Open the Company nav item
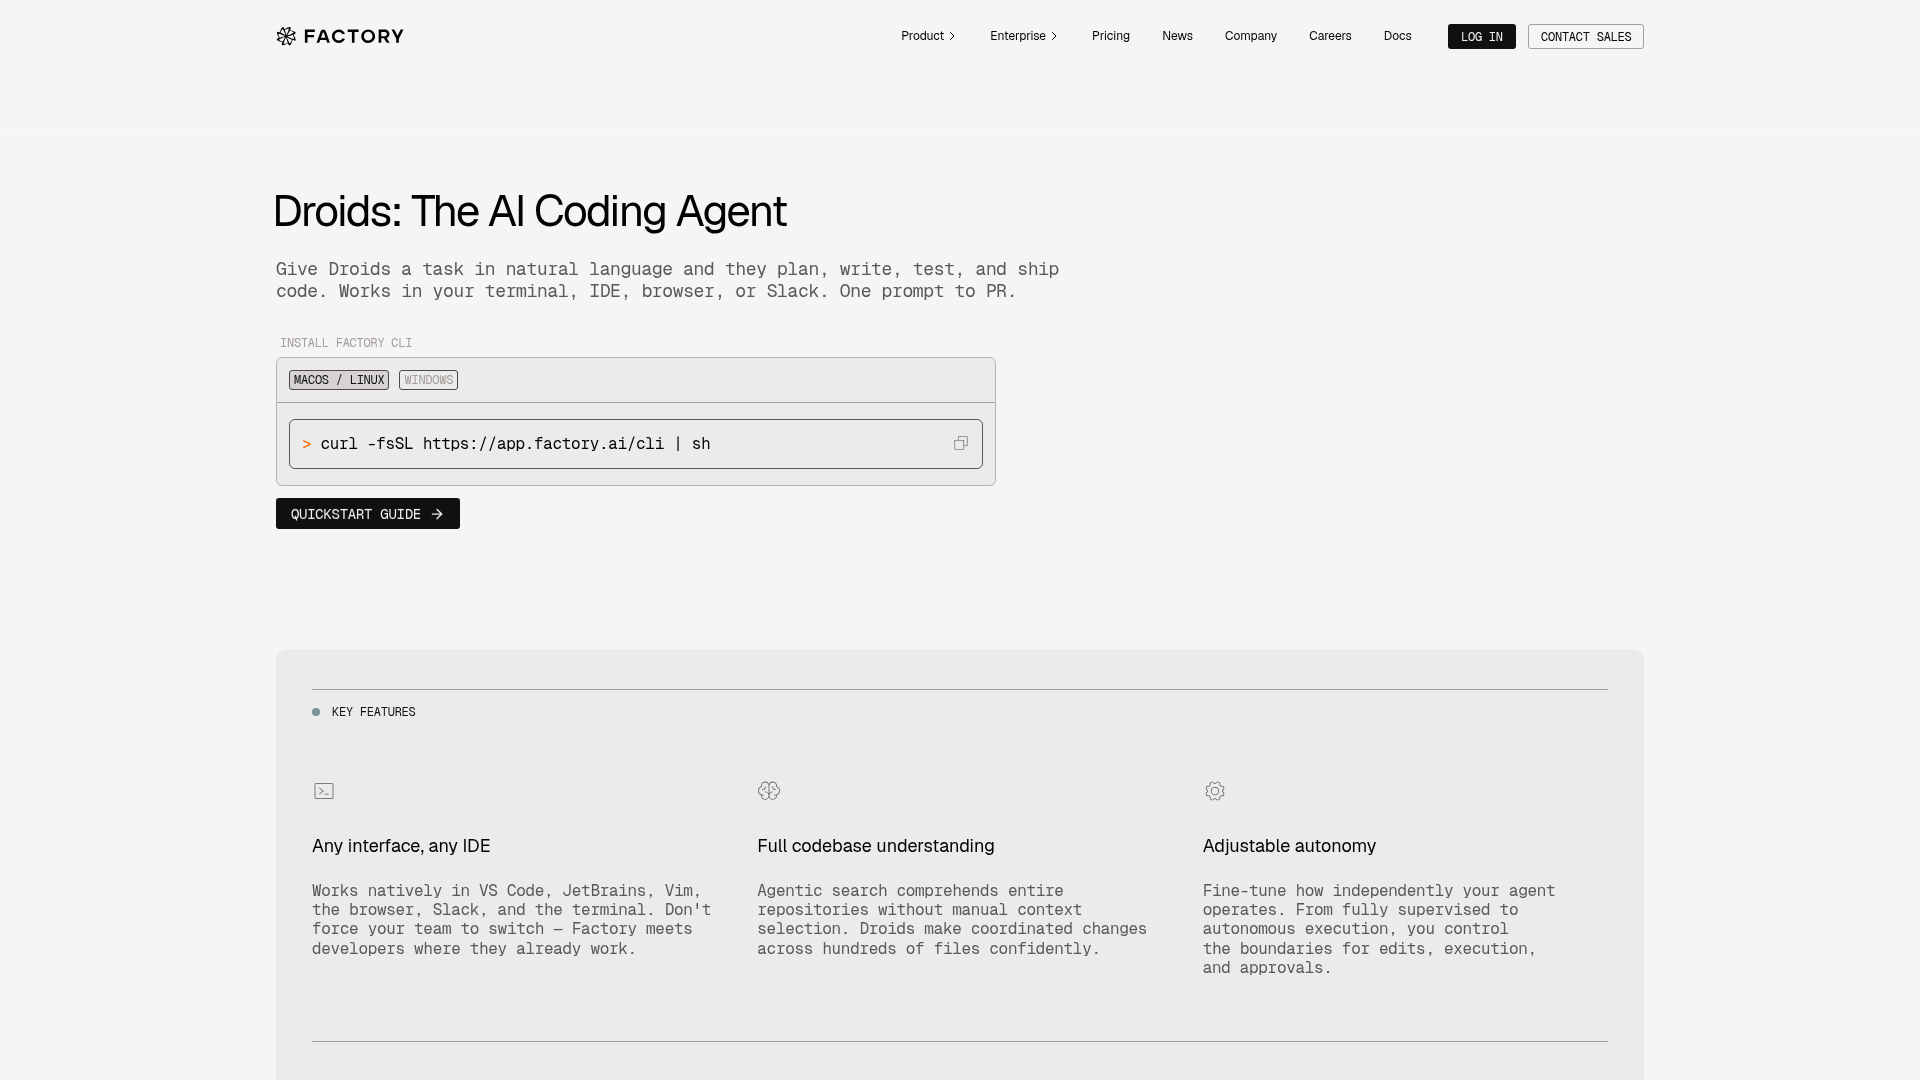Screen dimensions: 1920x1080 [1251, 36]
